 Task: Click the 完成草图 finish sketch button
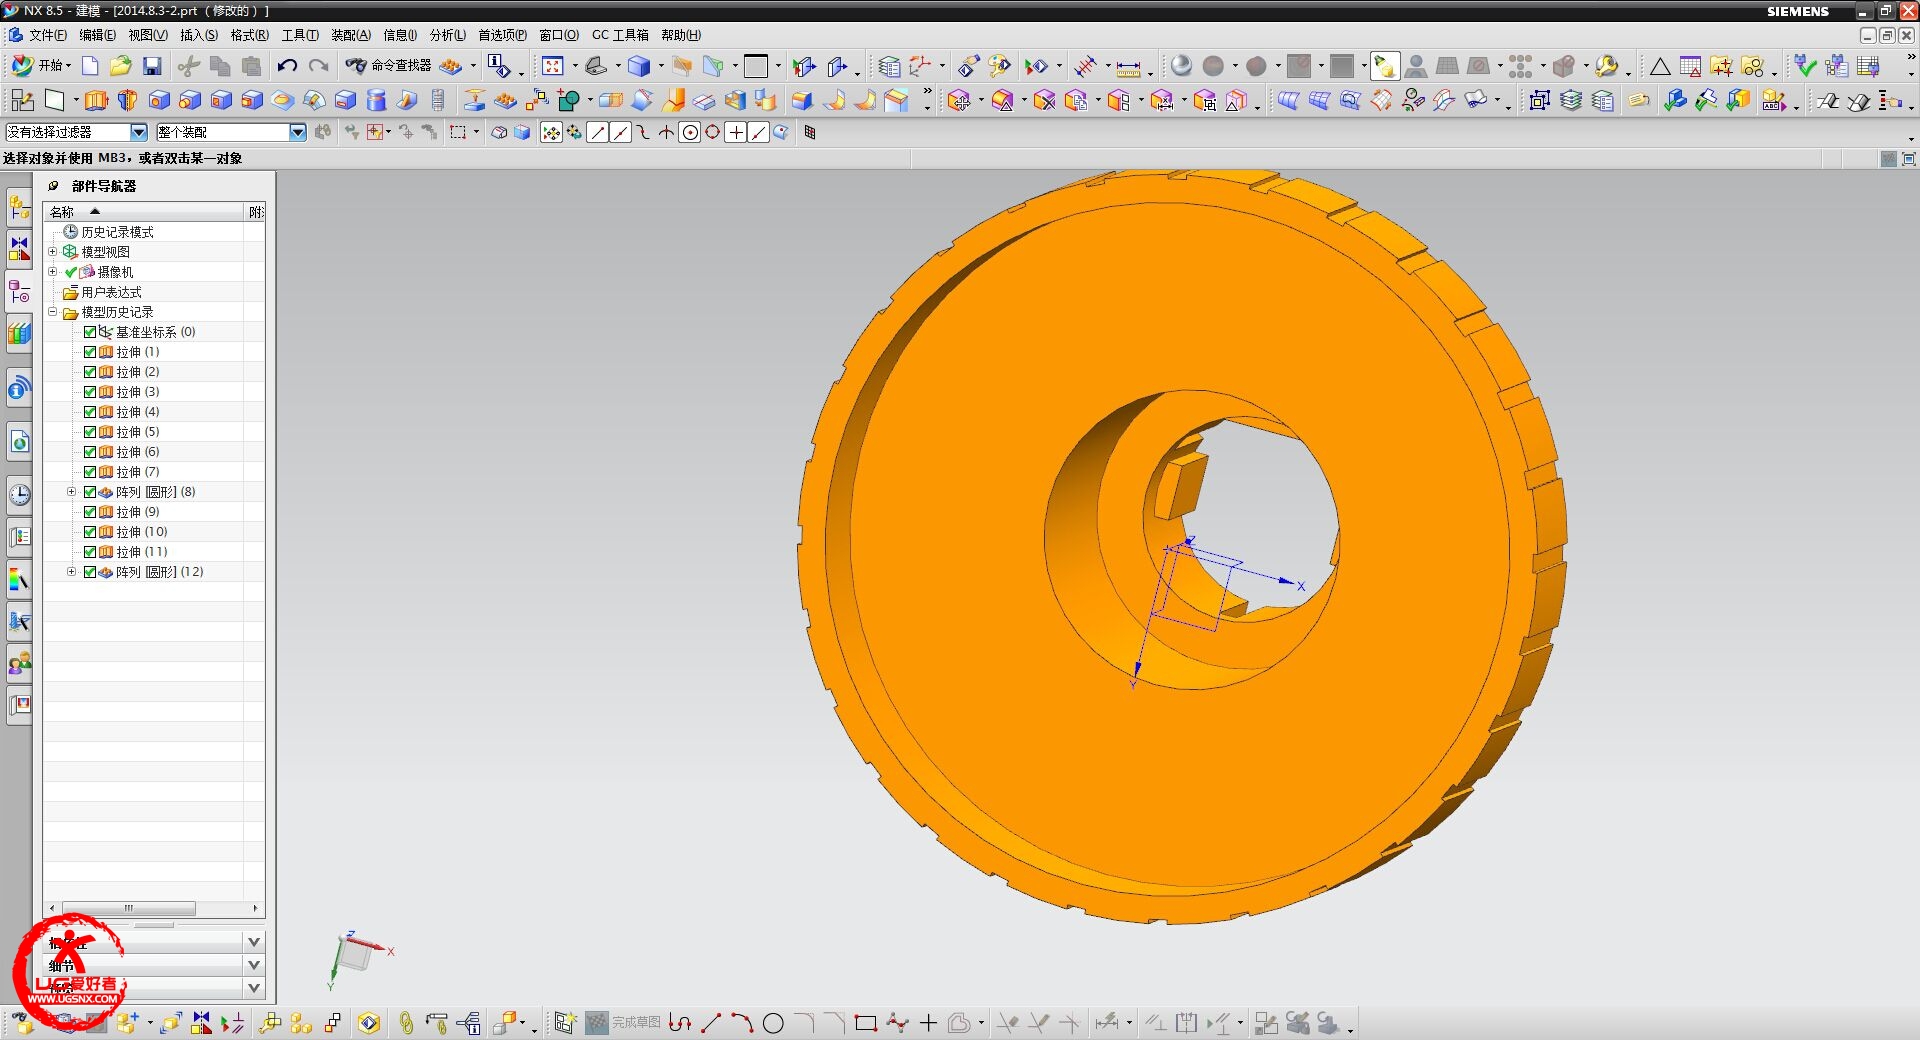tap(623, 1023)
